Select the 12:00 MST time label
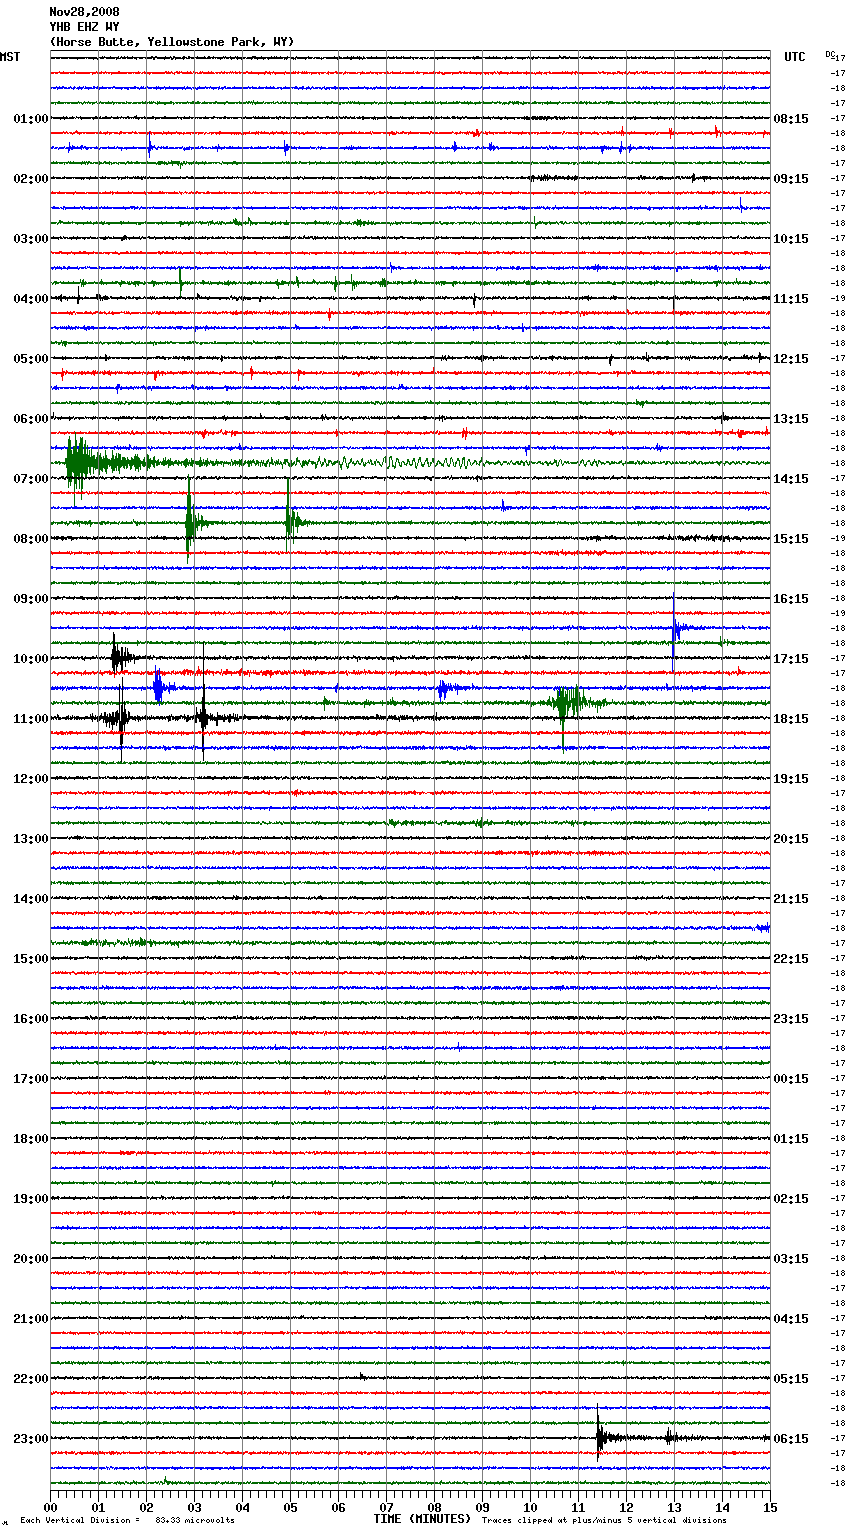This screenshot has height=1534, width=850. (31, 779)
